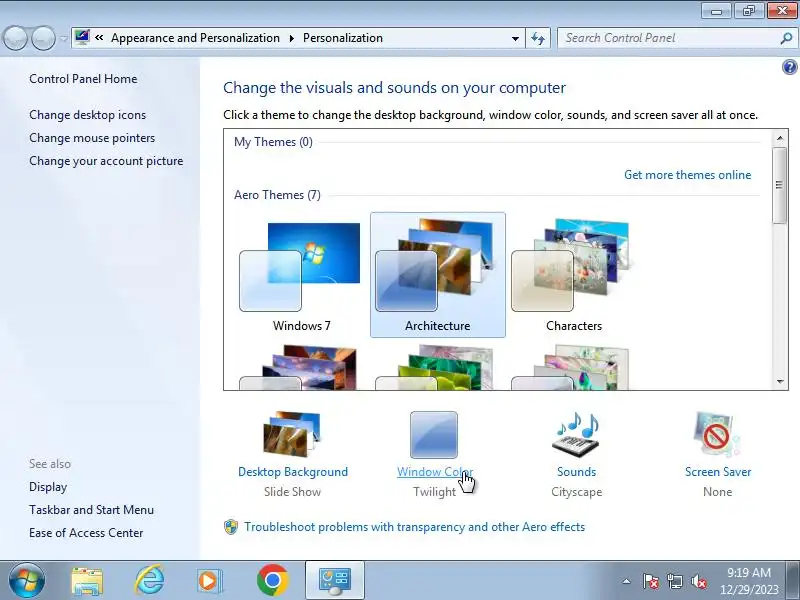
Task: Click Appearance and Personalization breadcrumb
Action: point(195,38)
